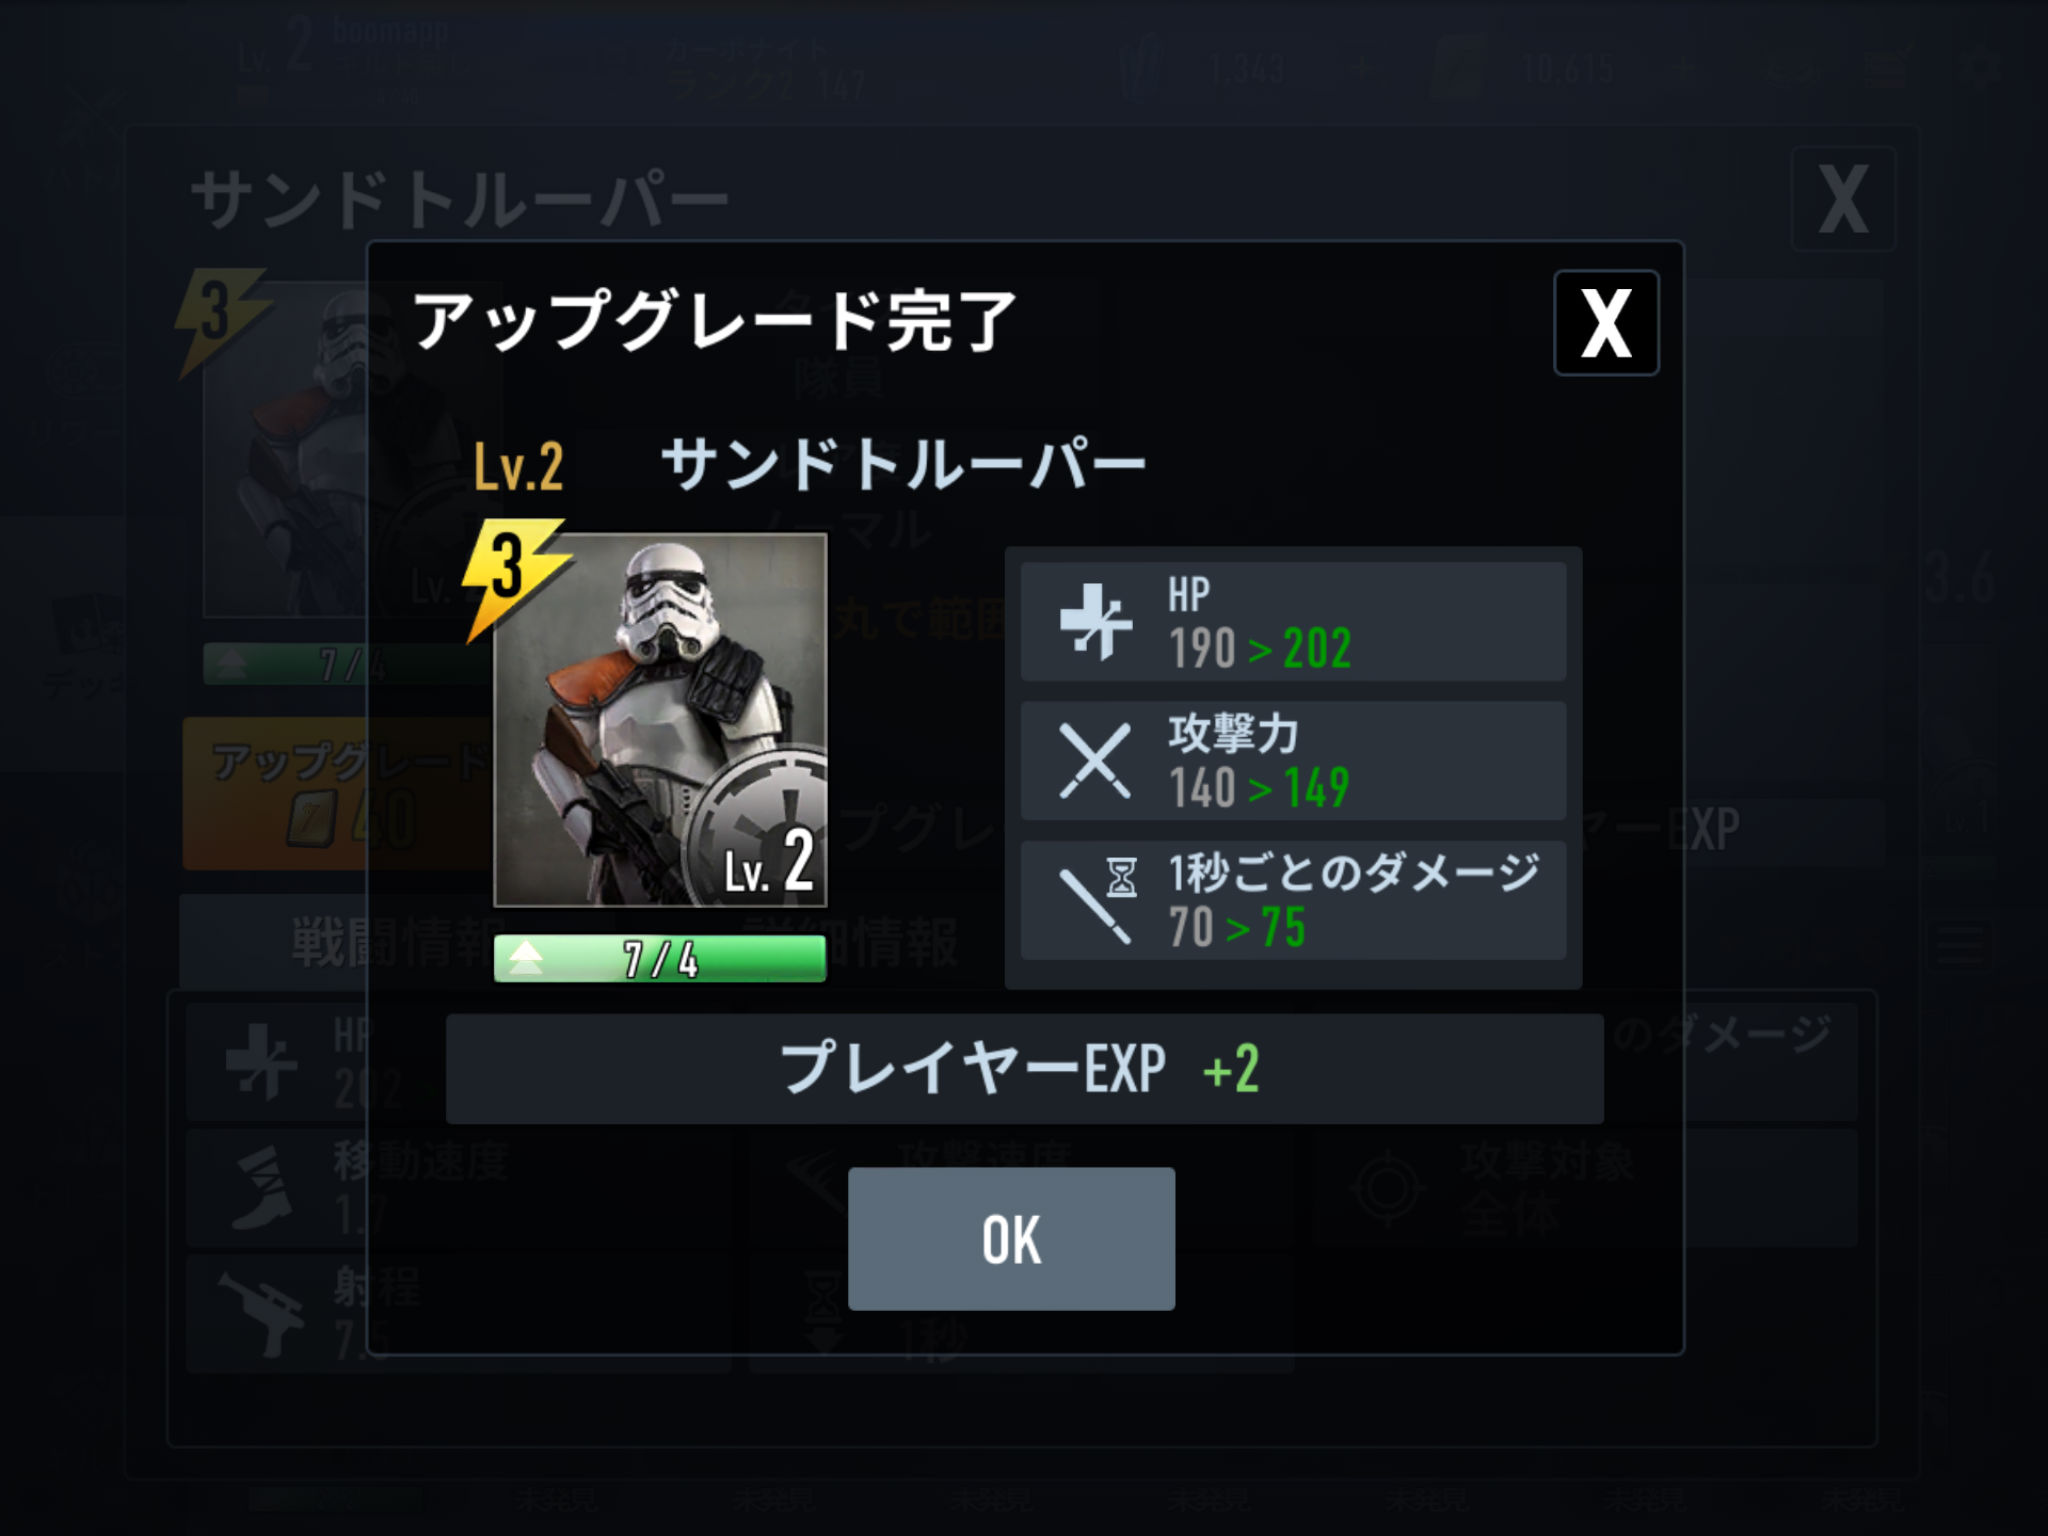Viewport: 2048px width, 1536px height.
Task: Tap the crossed swords 攻撃力 icon
Action: (x=1095, y=760)
